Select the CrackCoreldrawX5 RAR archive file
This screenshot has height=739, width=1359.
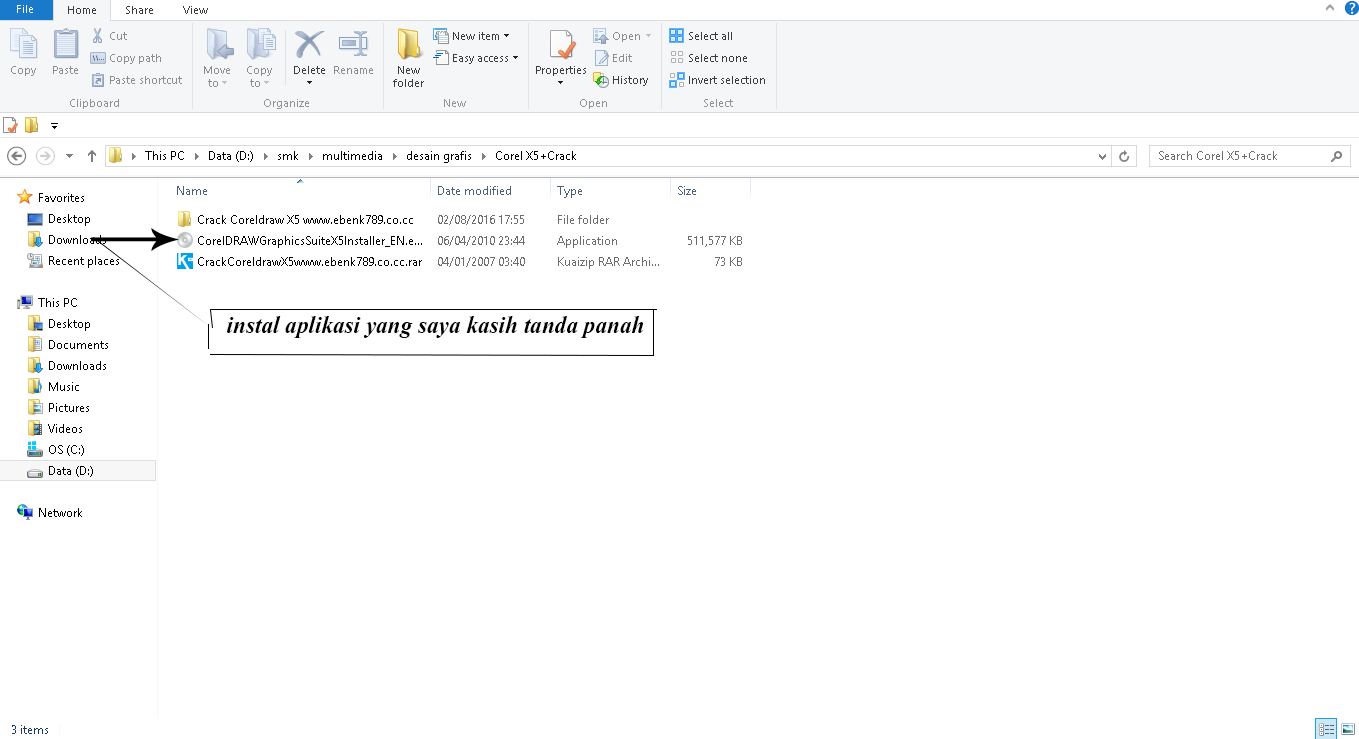click(300, 262)
